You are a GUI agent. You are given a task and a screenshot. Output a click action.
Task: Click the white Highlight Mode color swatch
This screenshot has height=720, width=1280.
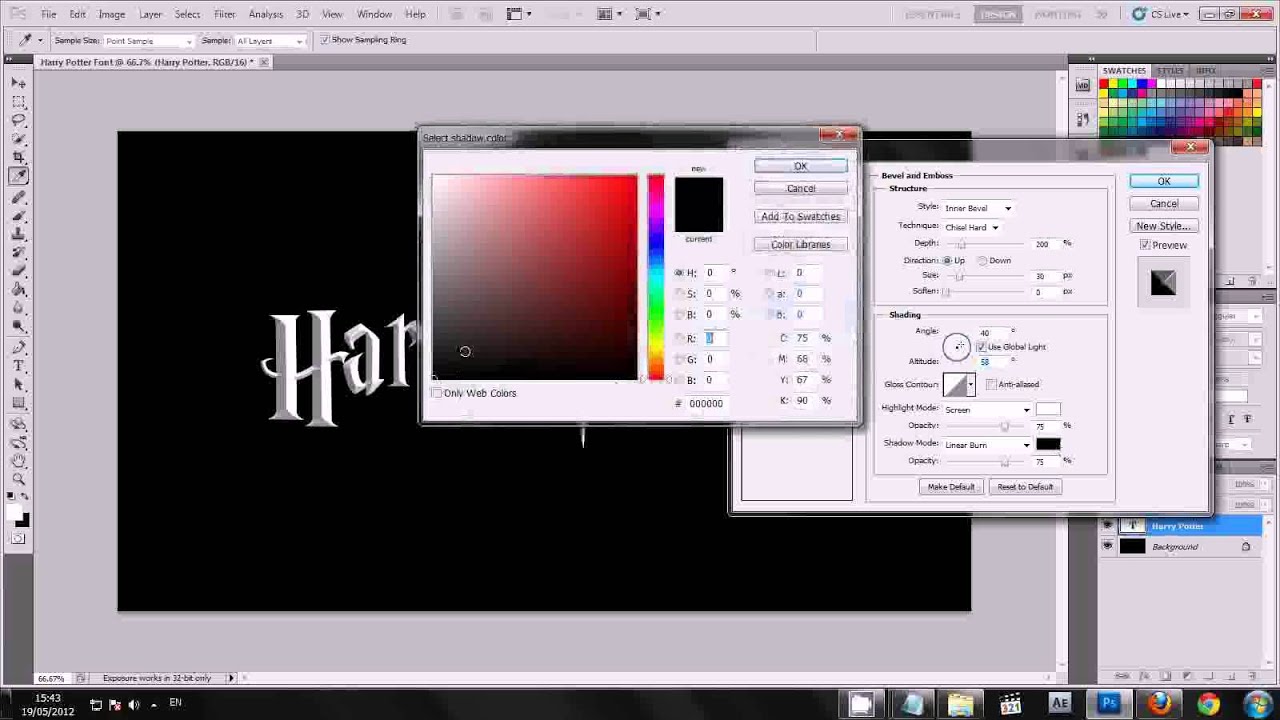point(1048,409)
